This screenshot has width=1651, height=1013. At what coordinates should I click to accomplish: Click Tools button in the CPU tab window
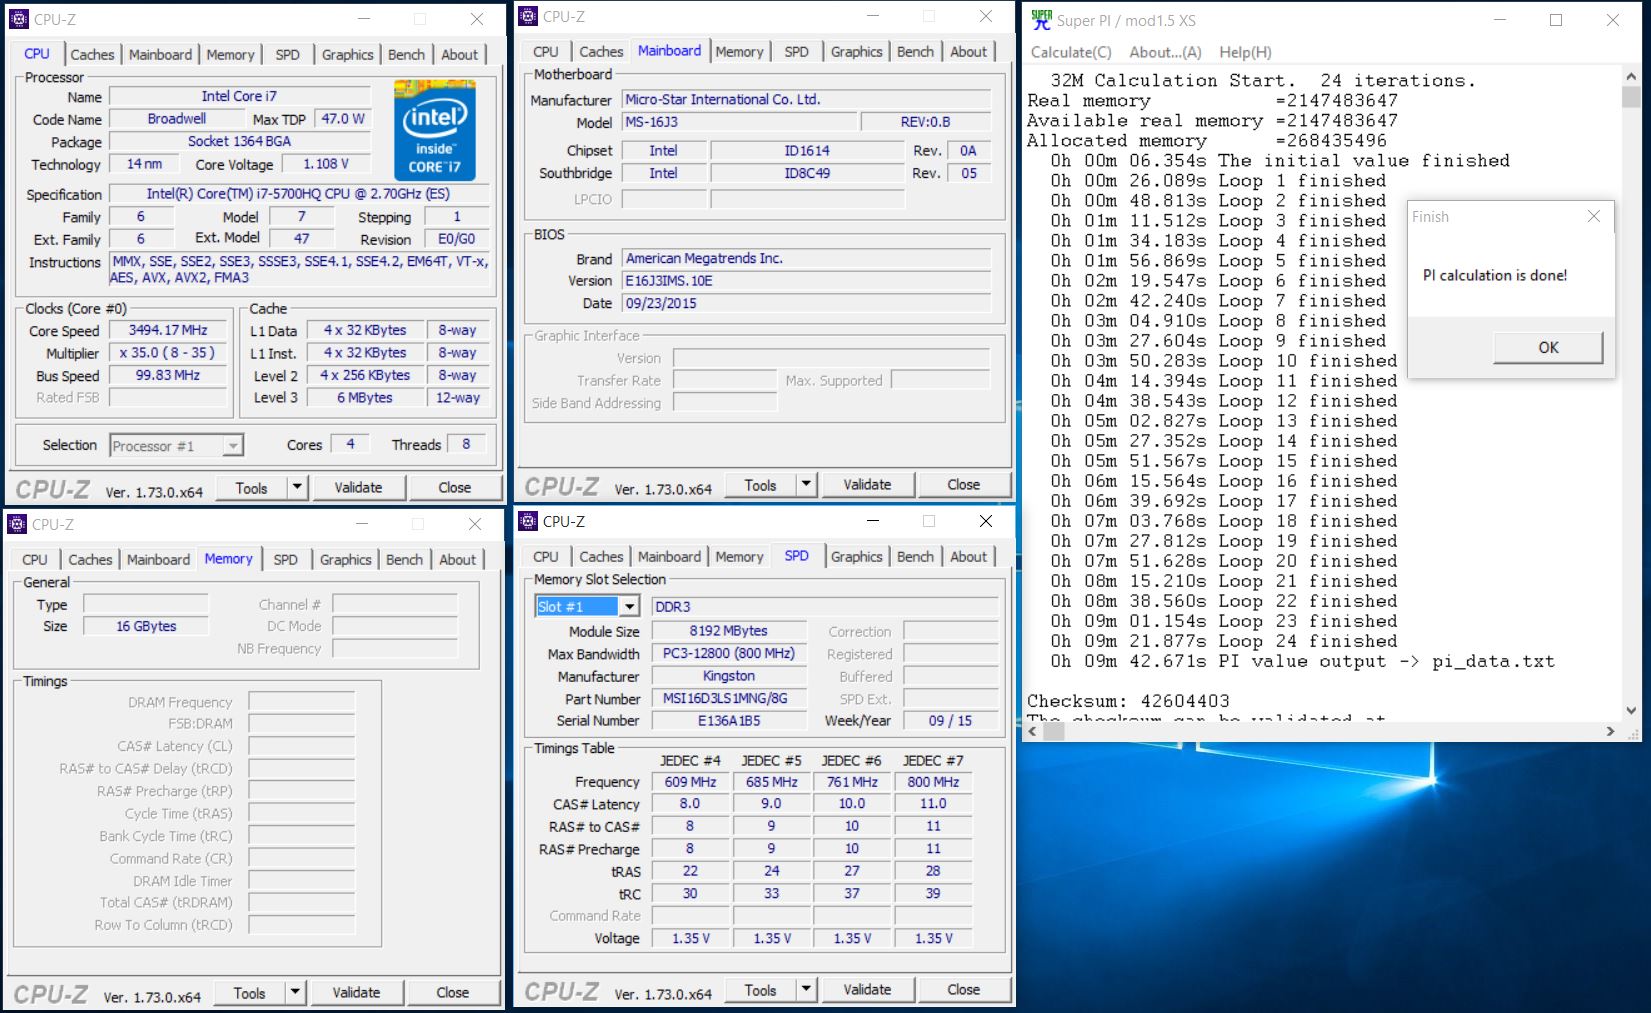tap(251, 488)
